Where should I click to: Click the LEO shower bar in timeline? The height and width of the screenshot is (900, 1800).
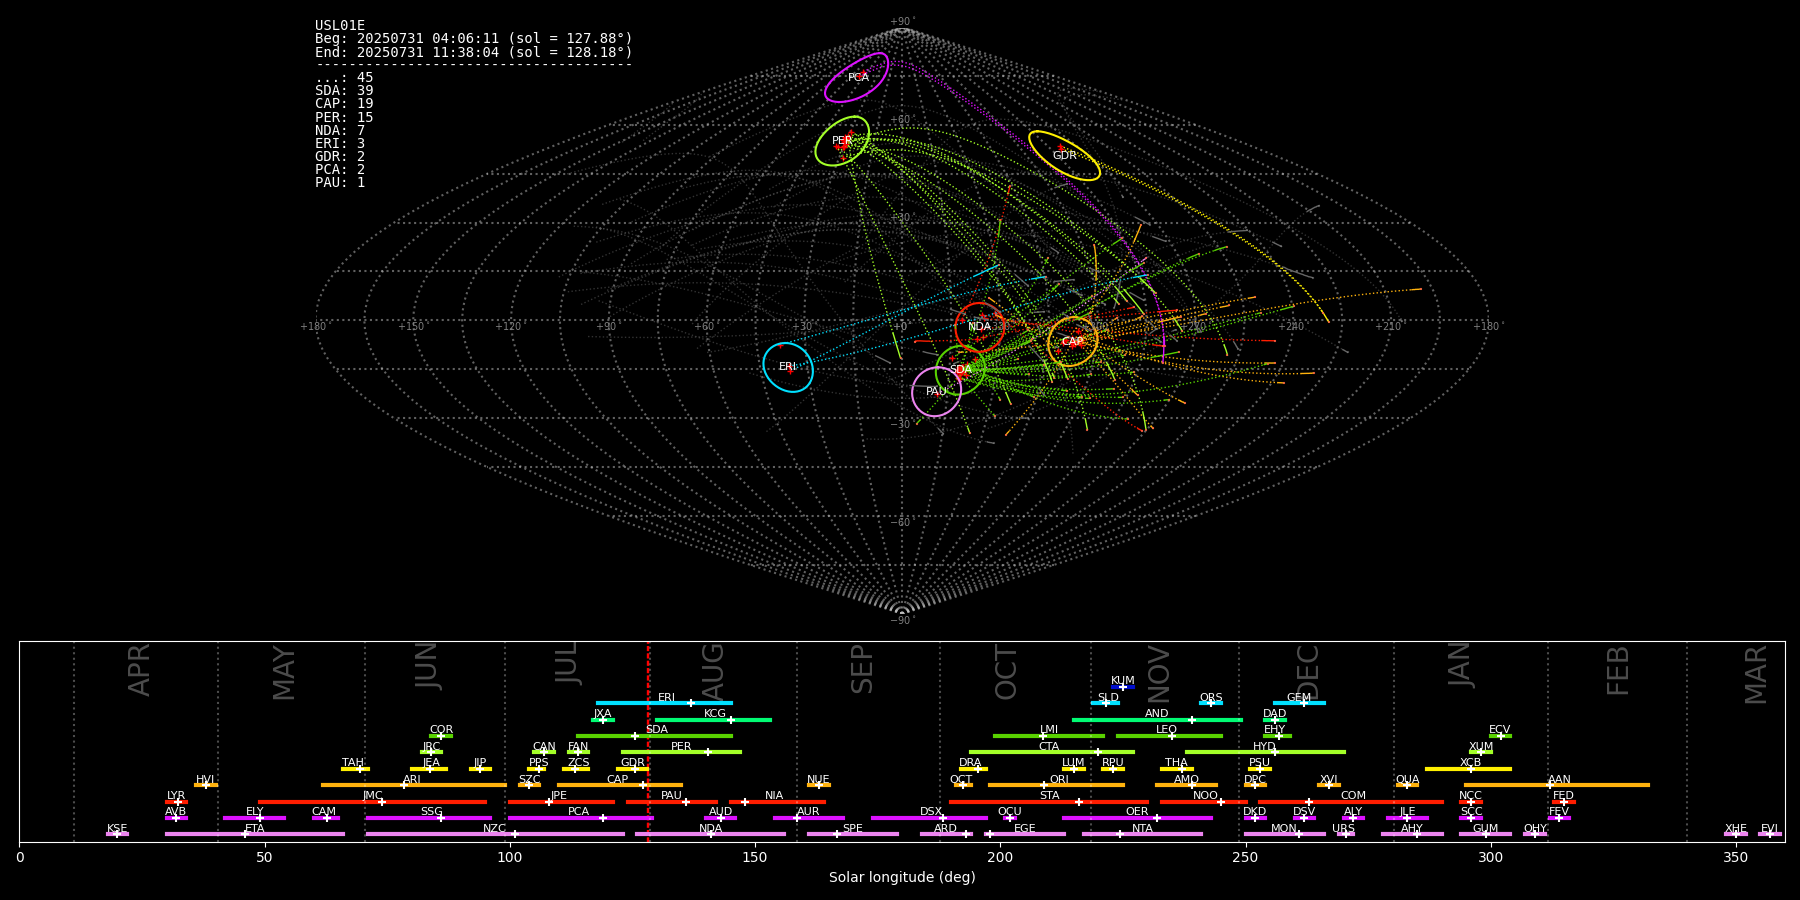(x=1169, y=735)
